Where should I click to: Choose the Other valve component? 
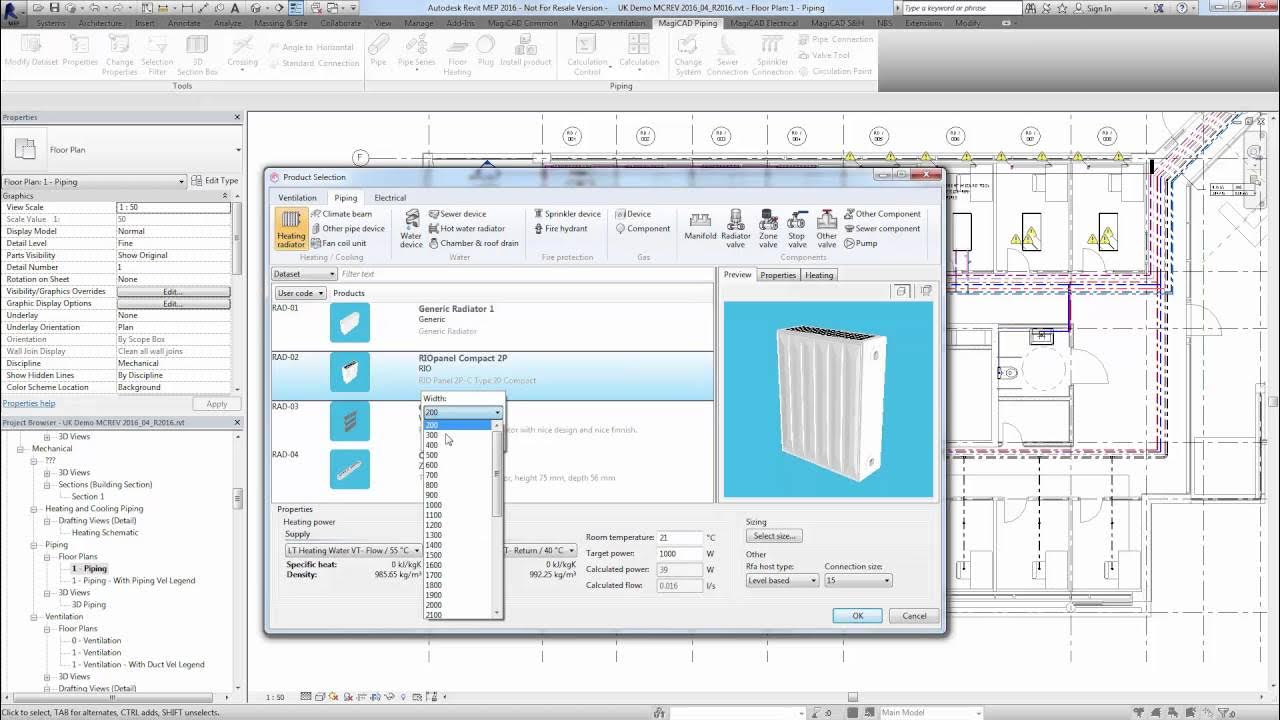click(x=827, y=228)
